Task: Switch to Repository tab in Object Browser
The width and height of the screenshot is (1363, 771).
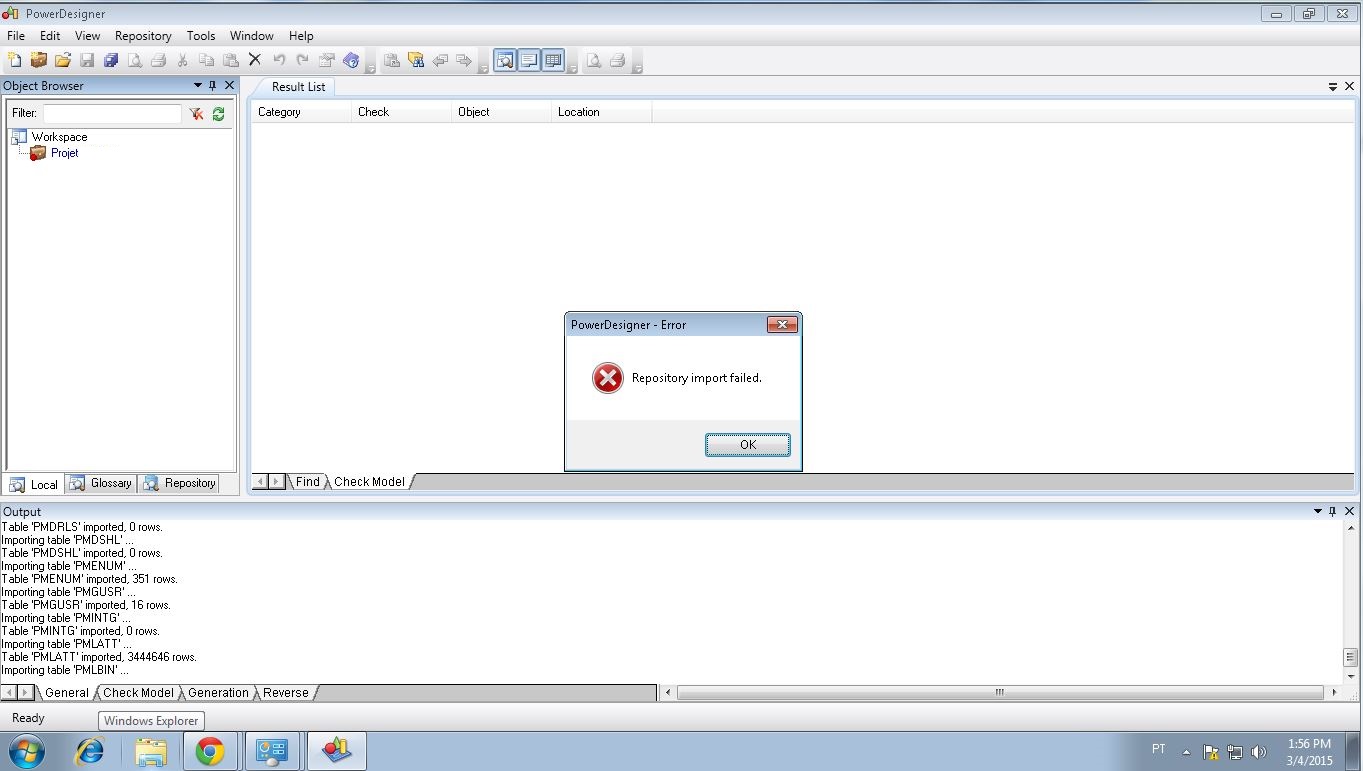Action: point(179,483)
